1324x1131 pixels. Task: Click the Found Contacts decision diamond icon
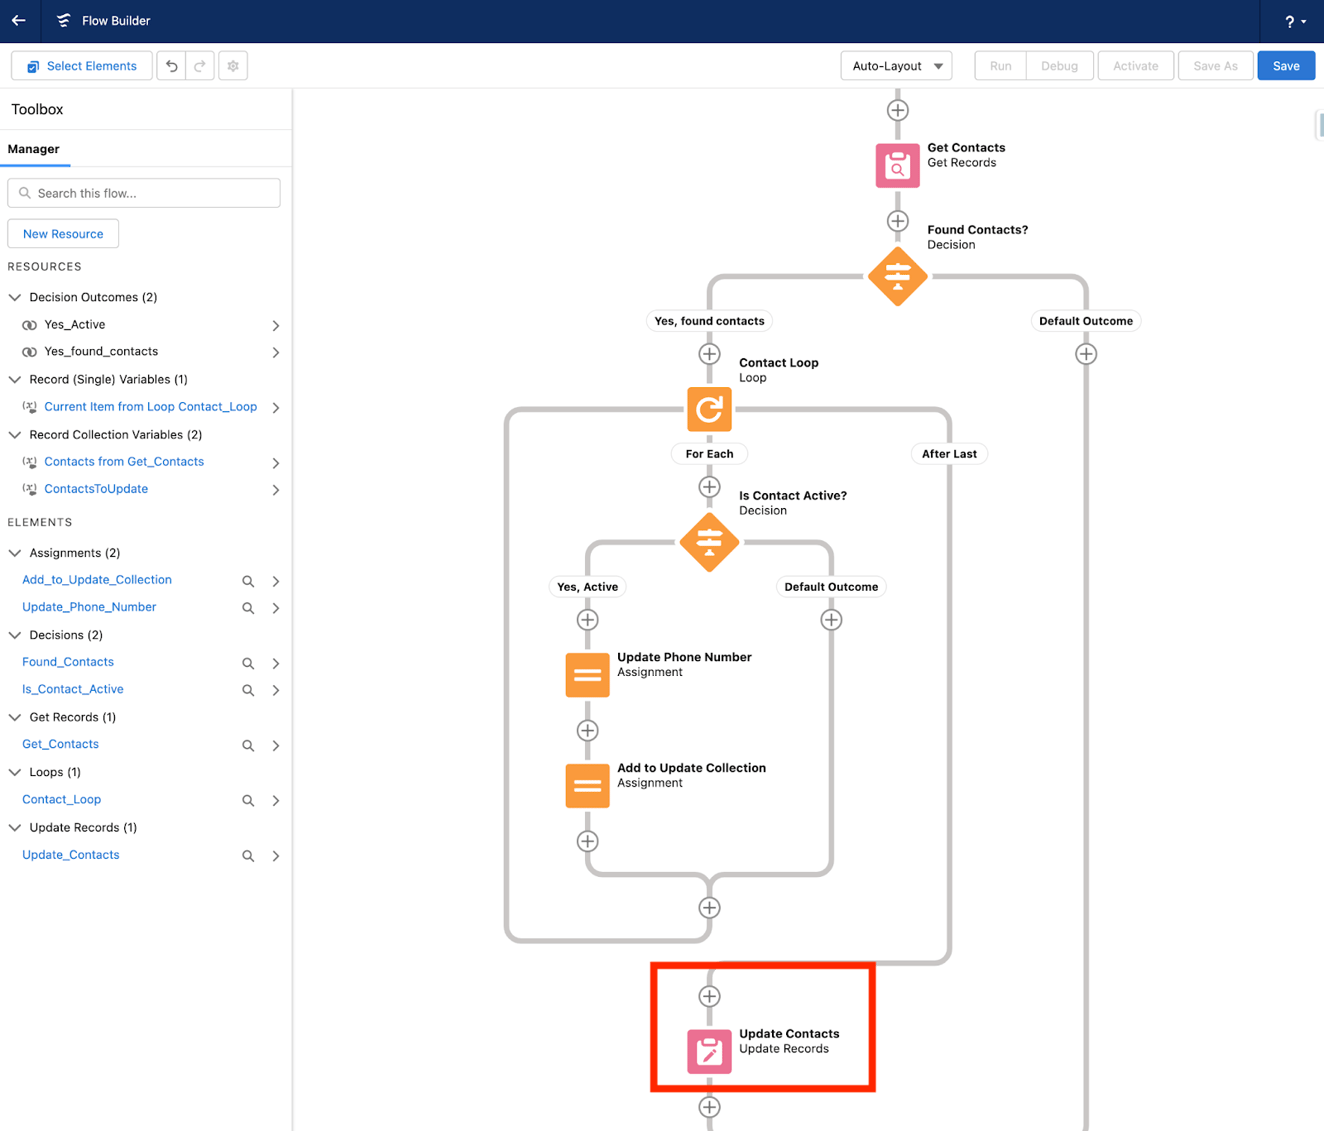897,277
